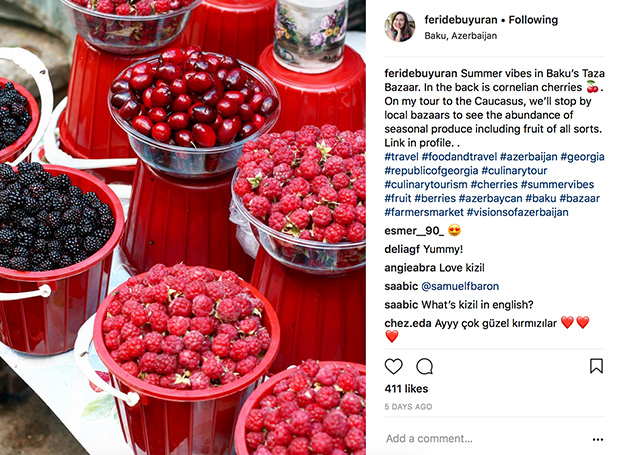Open the three-dot more options menu

tap(598, 439)
